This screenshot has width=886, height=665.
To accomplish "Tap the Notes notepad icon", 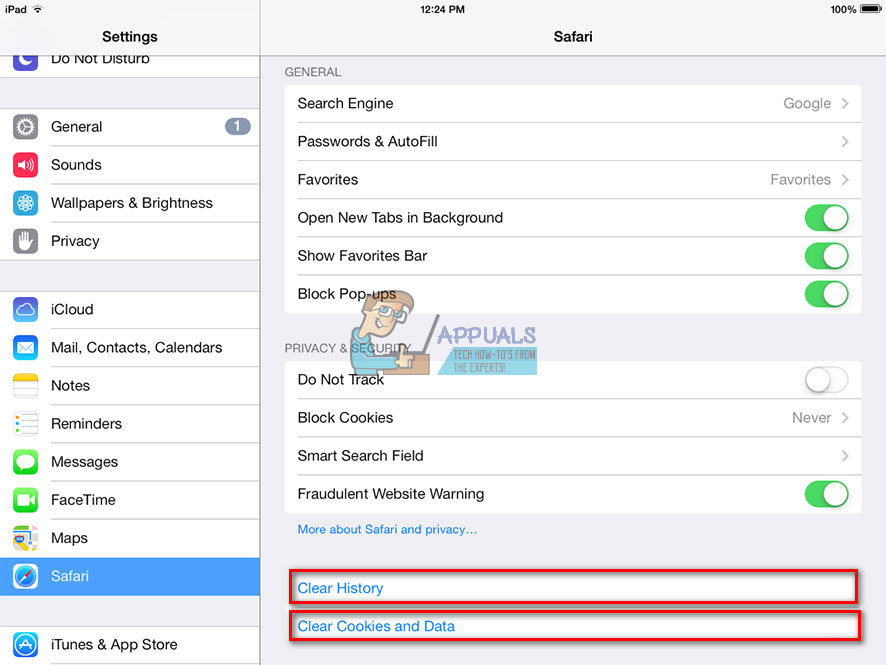I will pyautogui.click(x=25, y=386).
